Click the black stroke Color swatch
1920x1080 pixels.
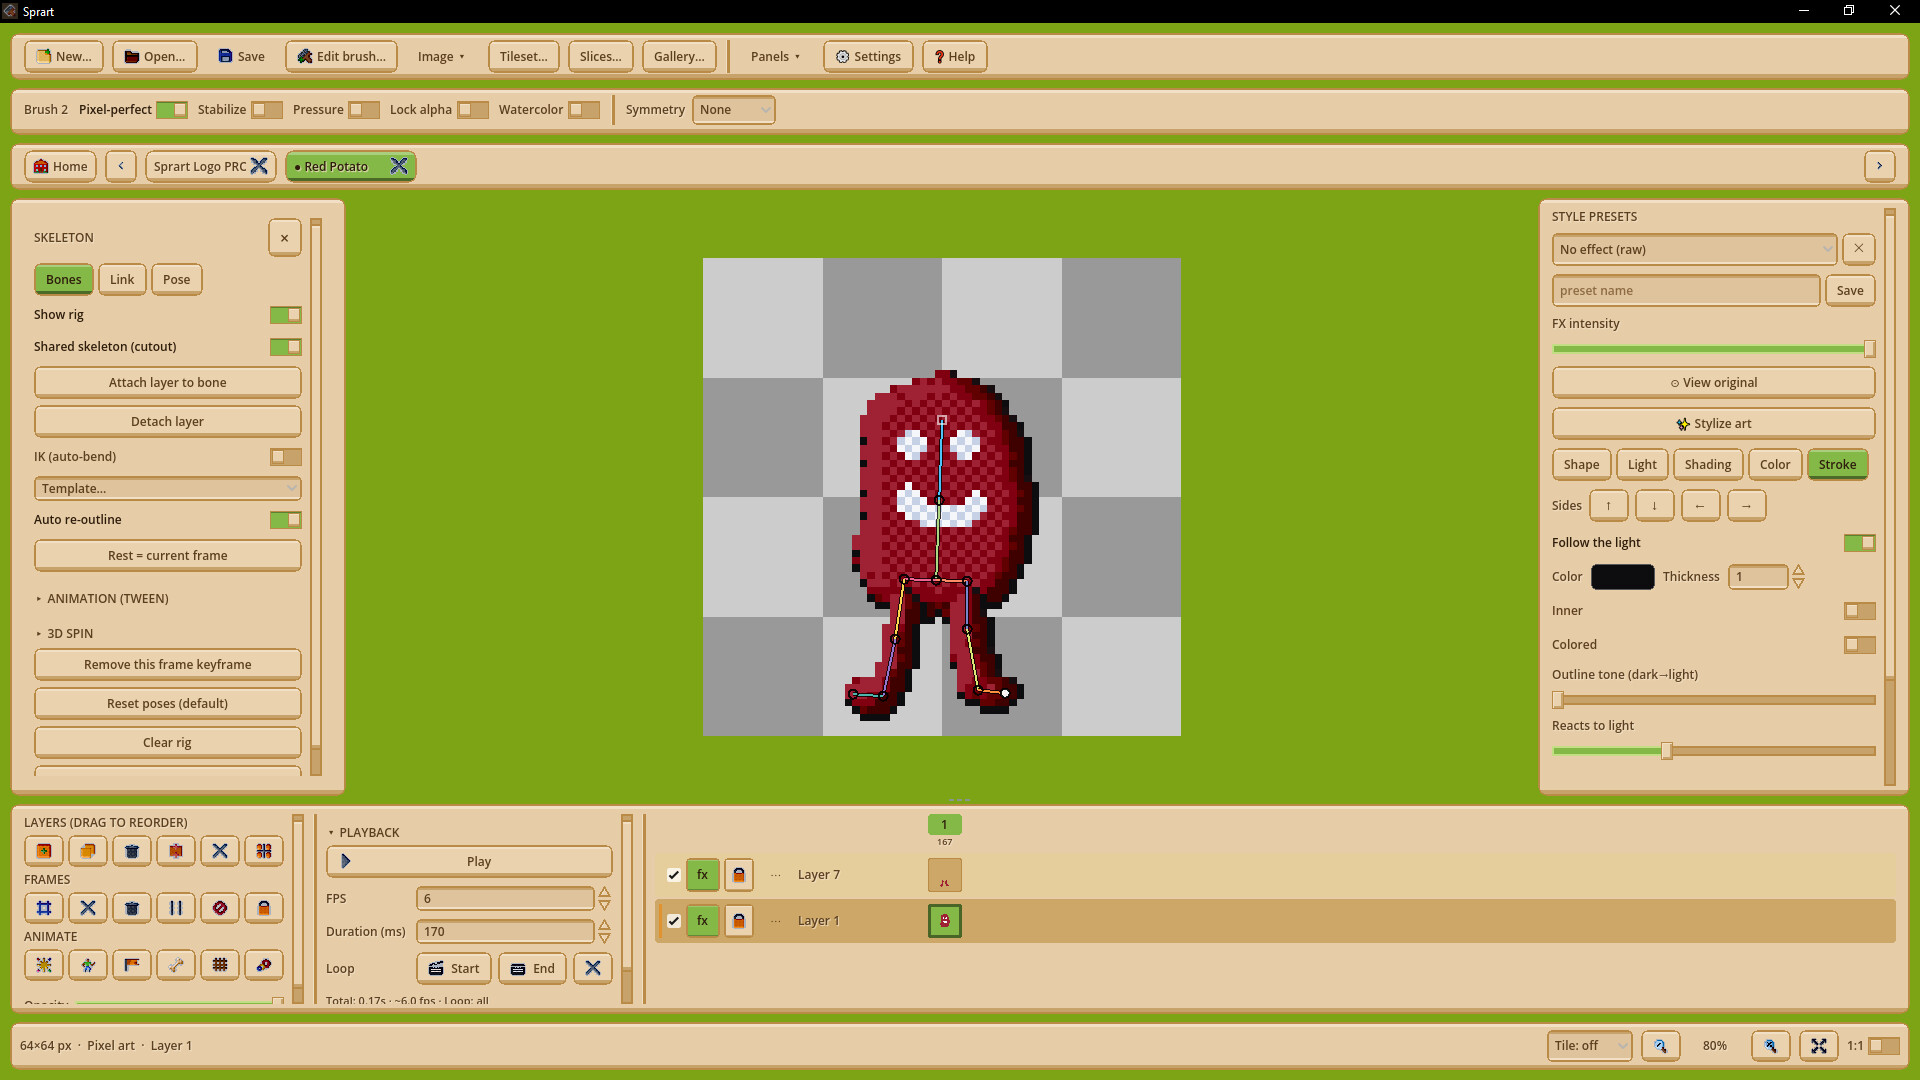click(1622, 577)
